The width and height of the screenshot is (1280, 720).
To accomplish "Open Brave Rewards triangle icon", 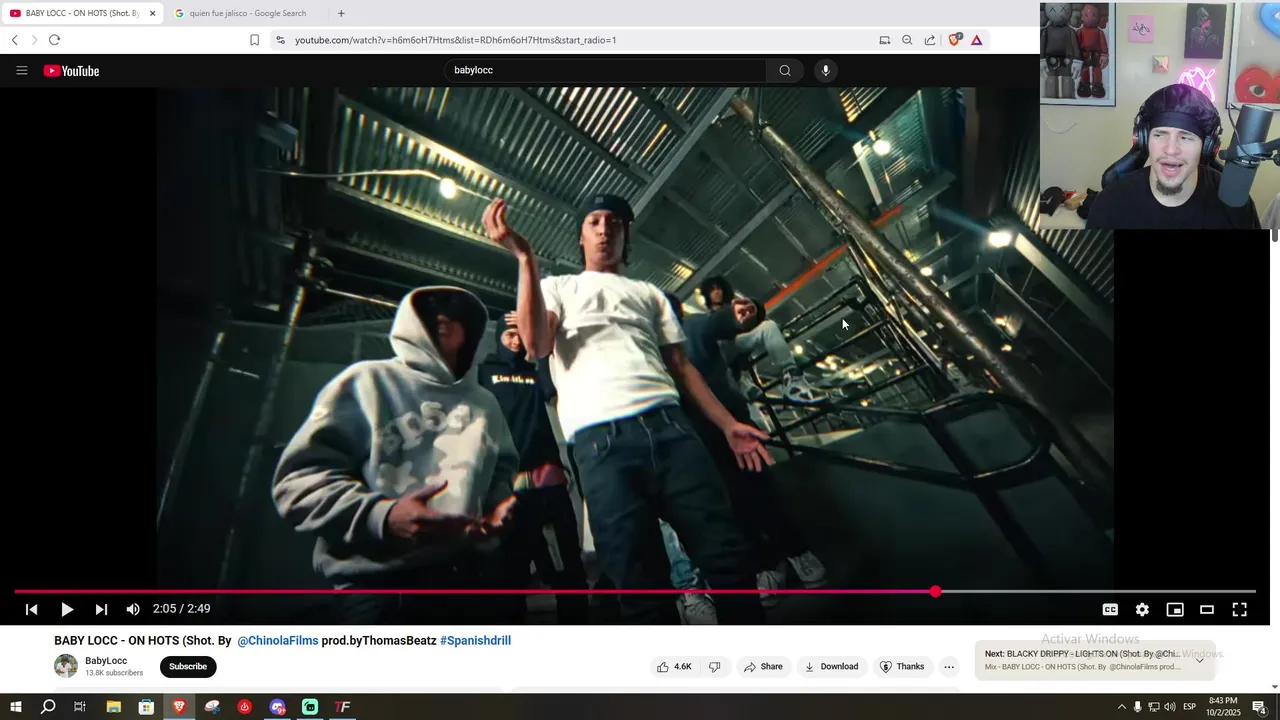I will 976,40.
